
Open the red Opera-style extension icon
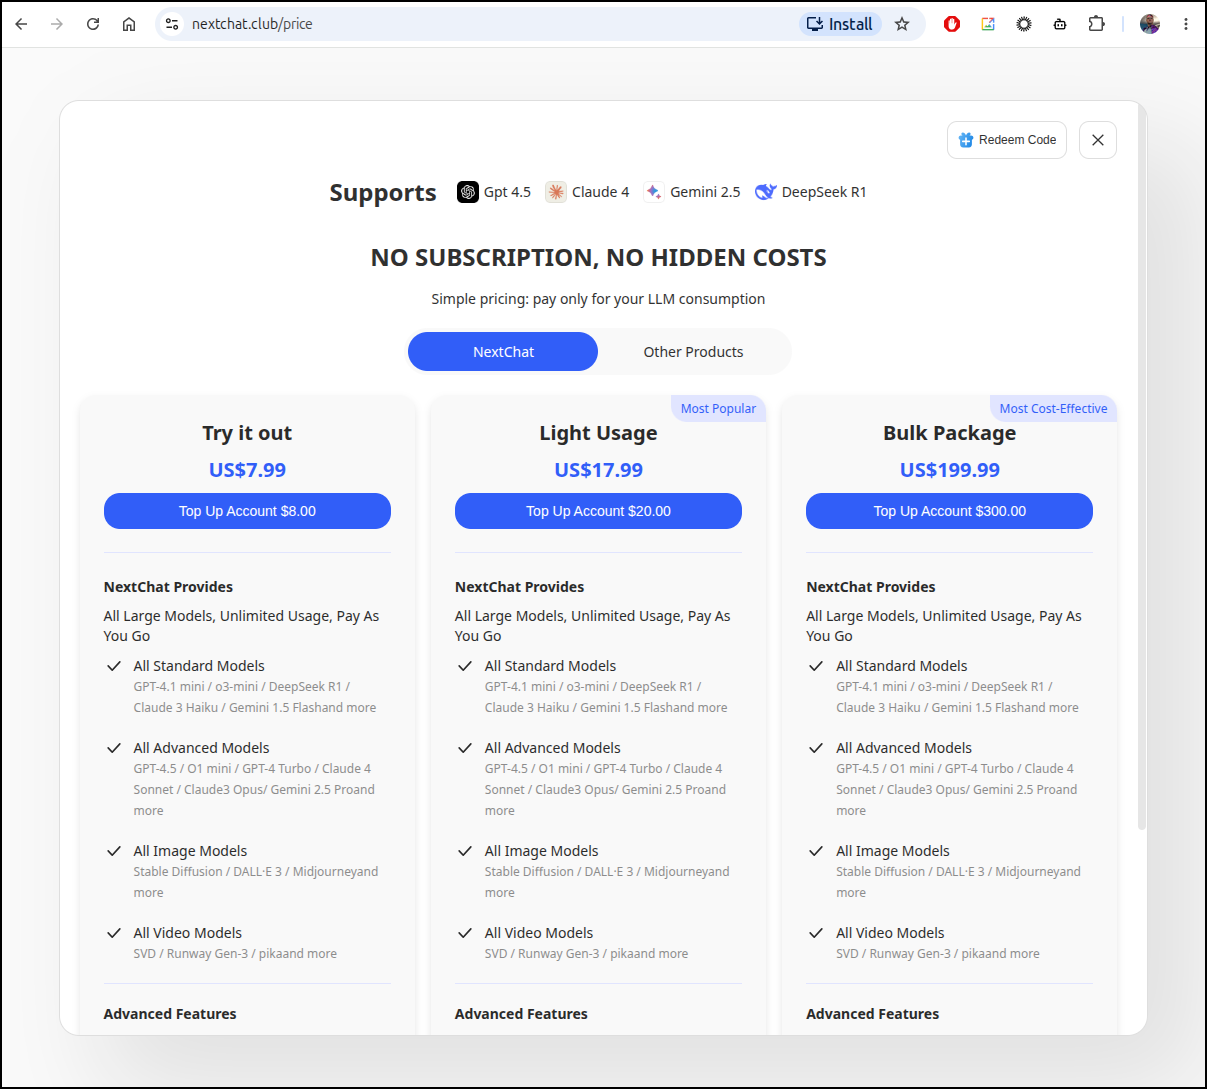tap(952, 24)
